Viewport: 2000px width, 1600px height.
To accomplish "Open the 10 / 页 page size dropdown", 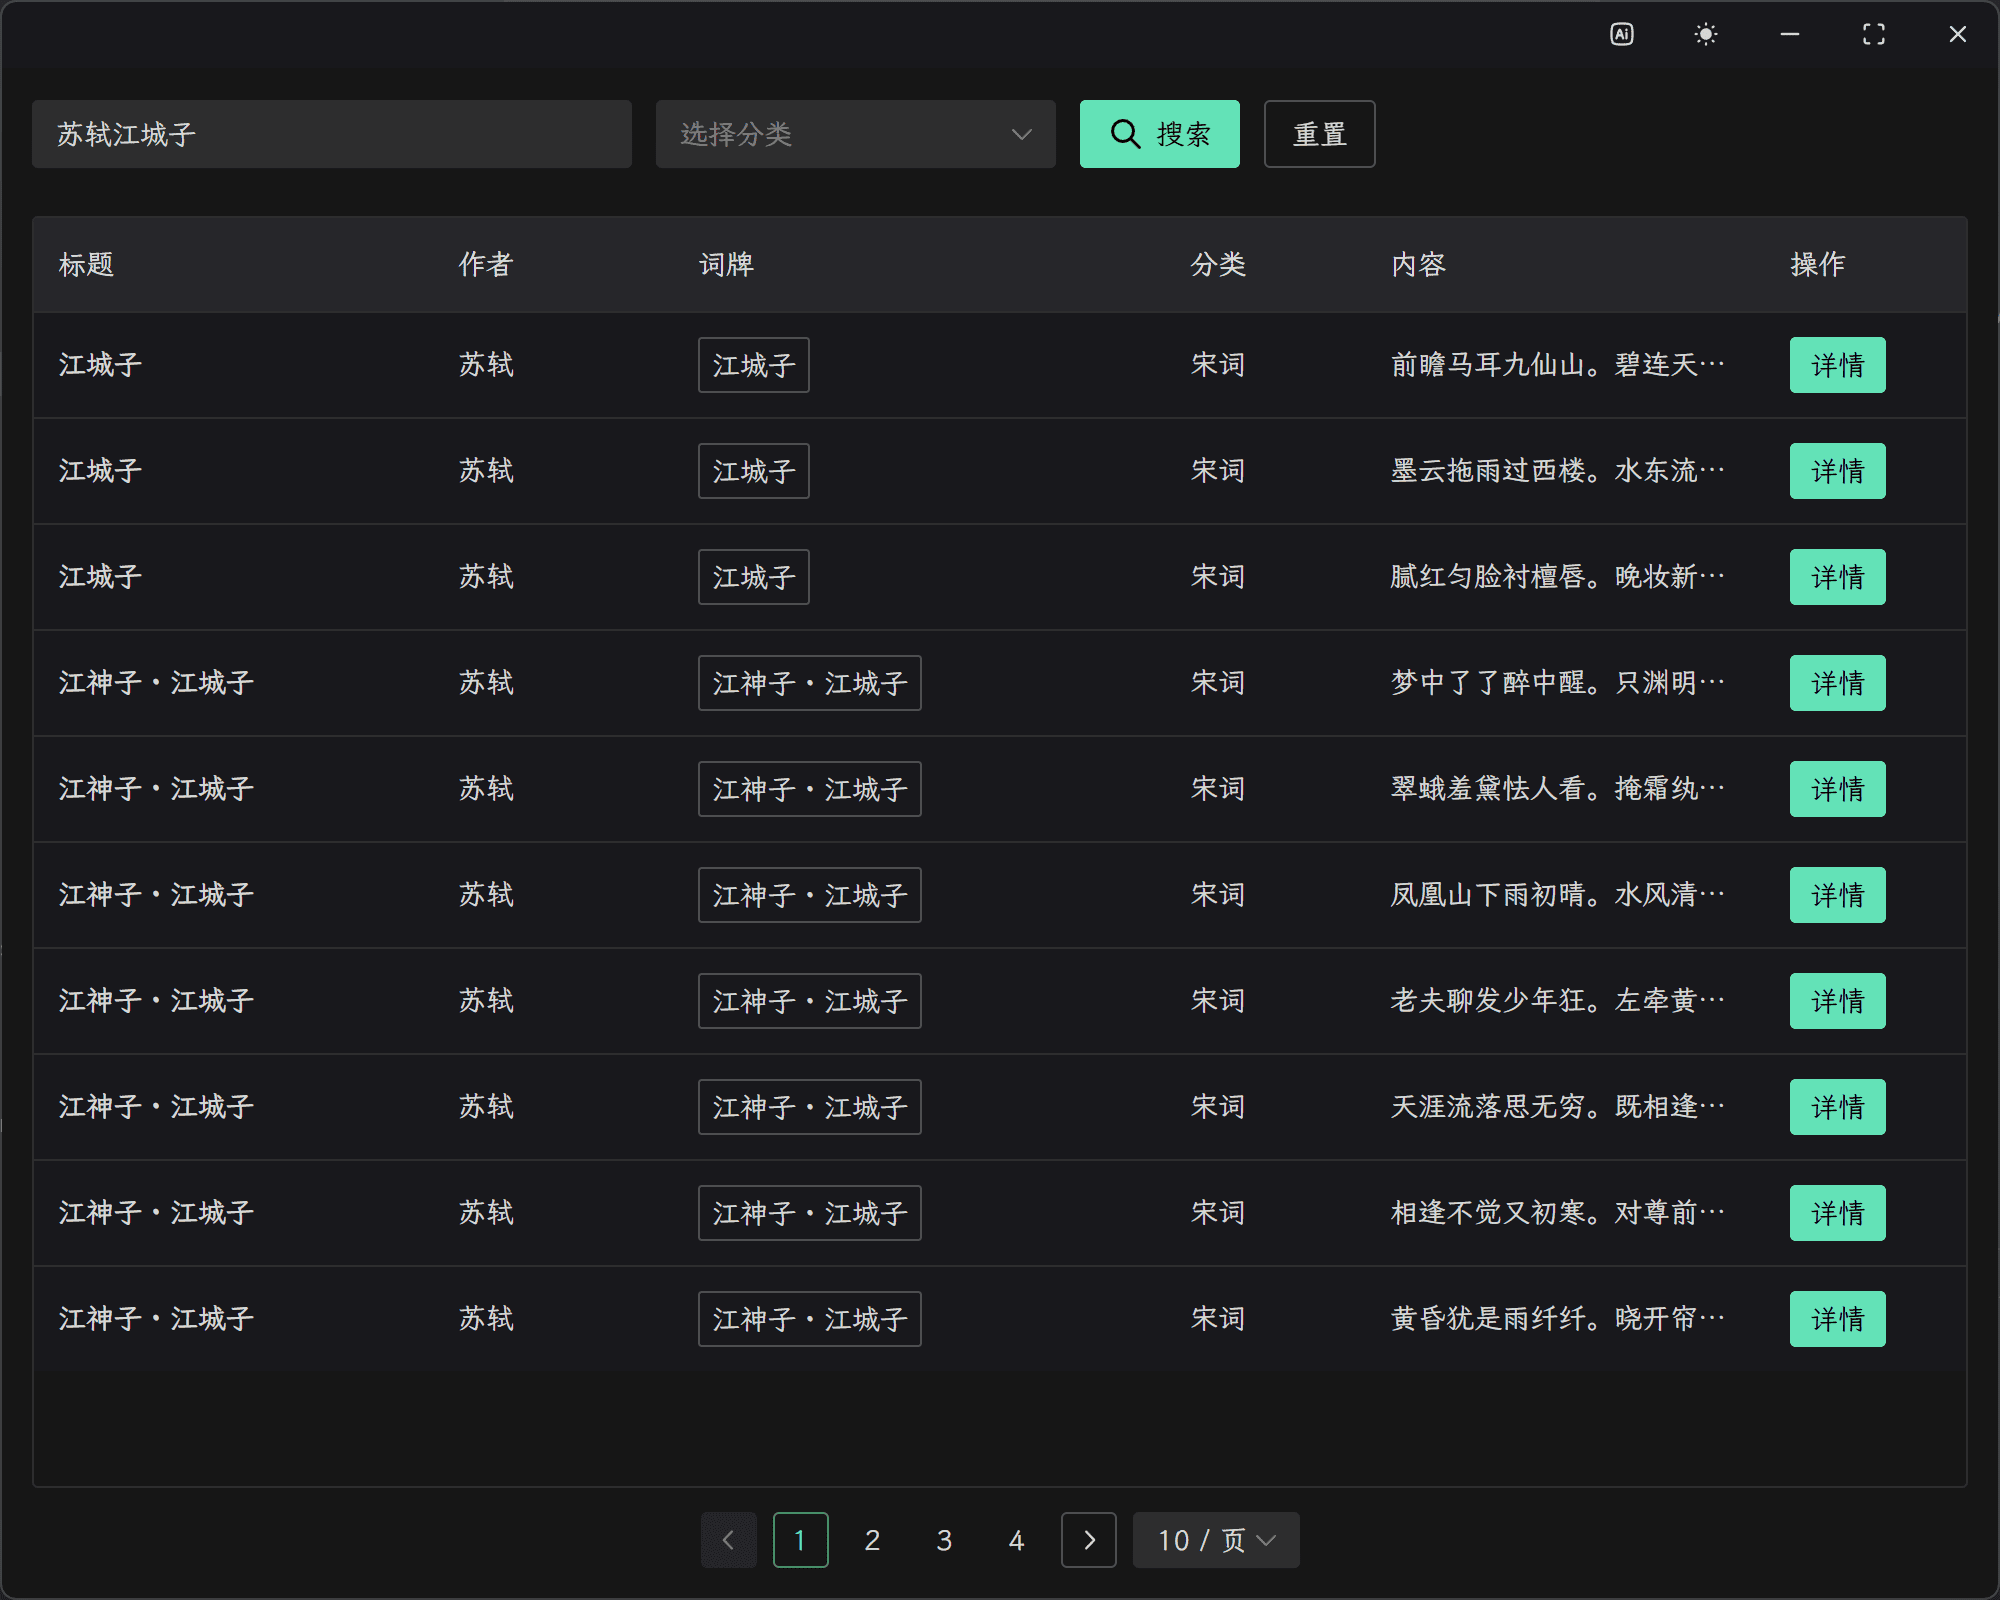I will (1216, 1540).
